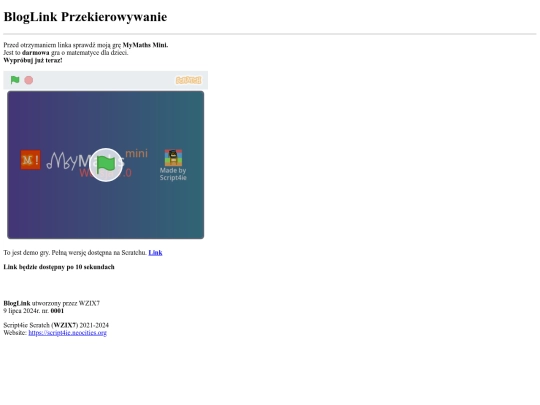Click the small green flag in player toolbar
The width and height of the screenshot is (540, 405).
pos(15,80)
